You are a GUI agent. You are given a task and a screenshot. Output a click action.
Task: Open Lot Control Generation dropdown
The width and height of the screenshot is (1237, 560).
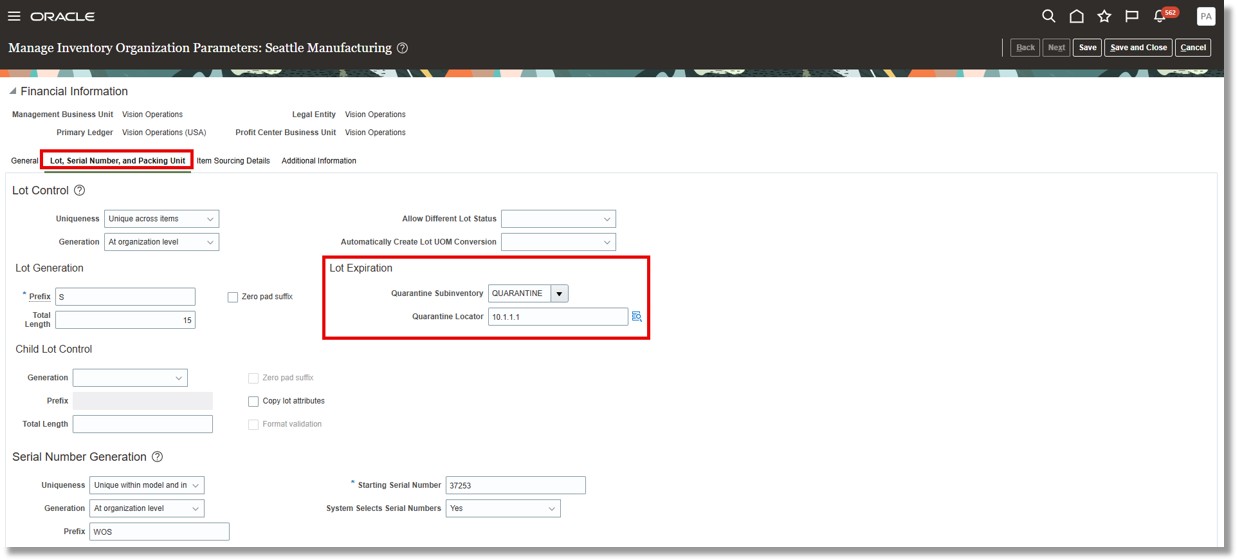point(161,242)
